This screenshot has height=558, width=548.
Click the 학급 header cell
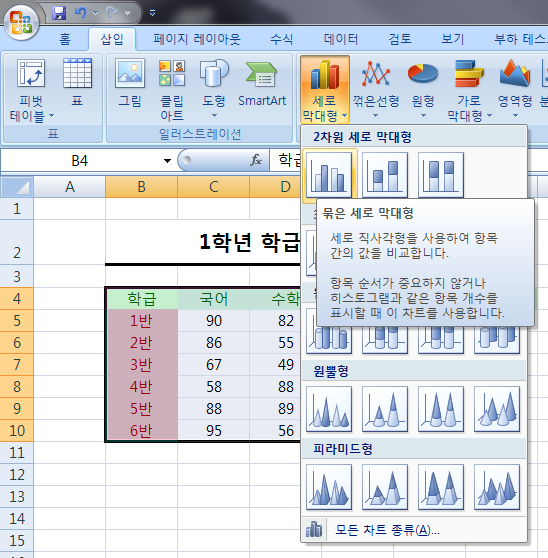[142, 299]
